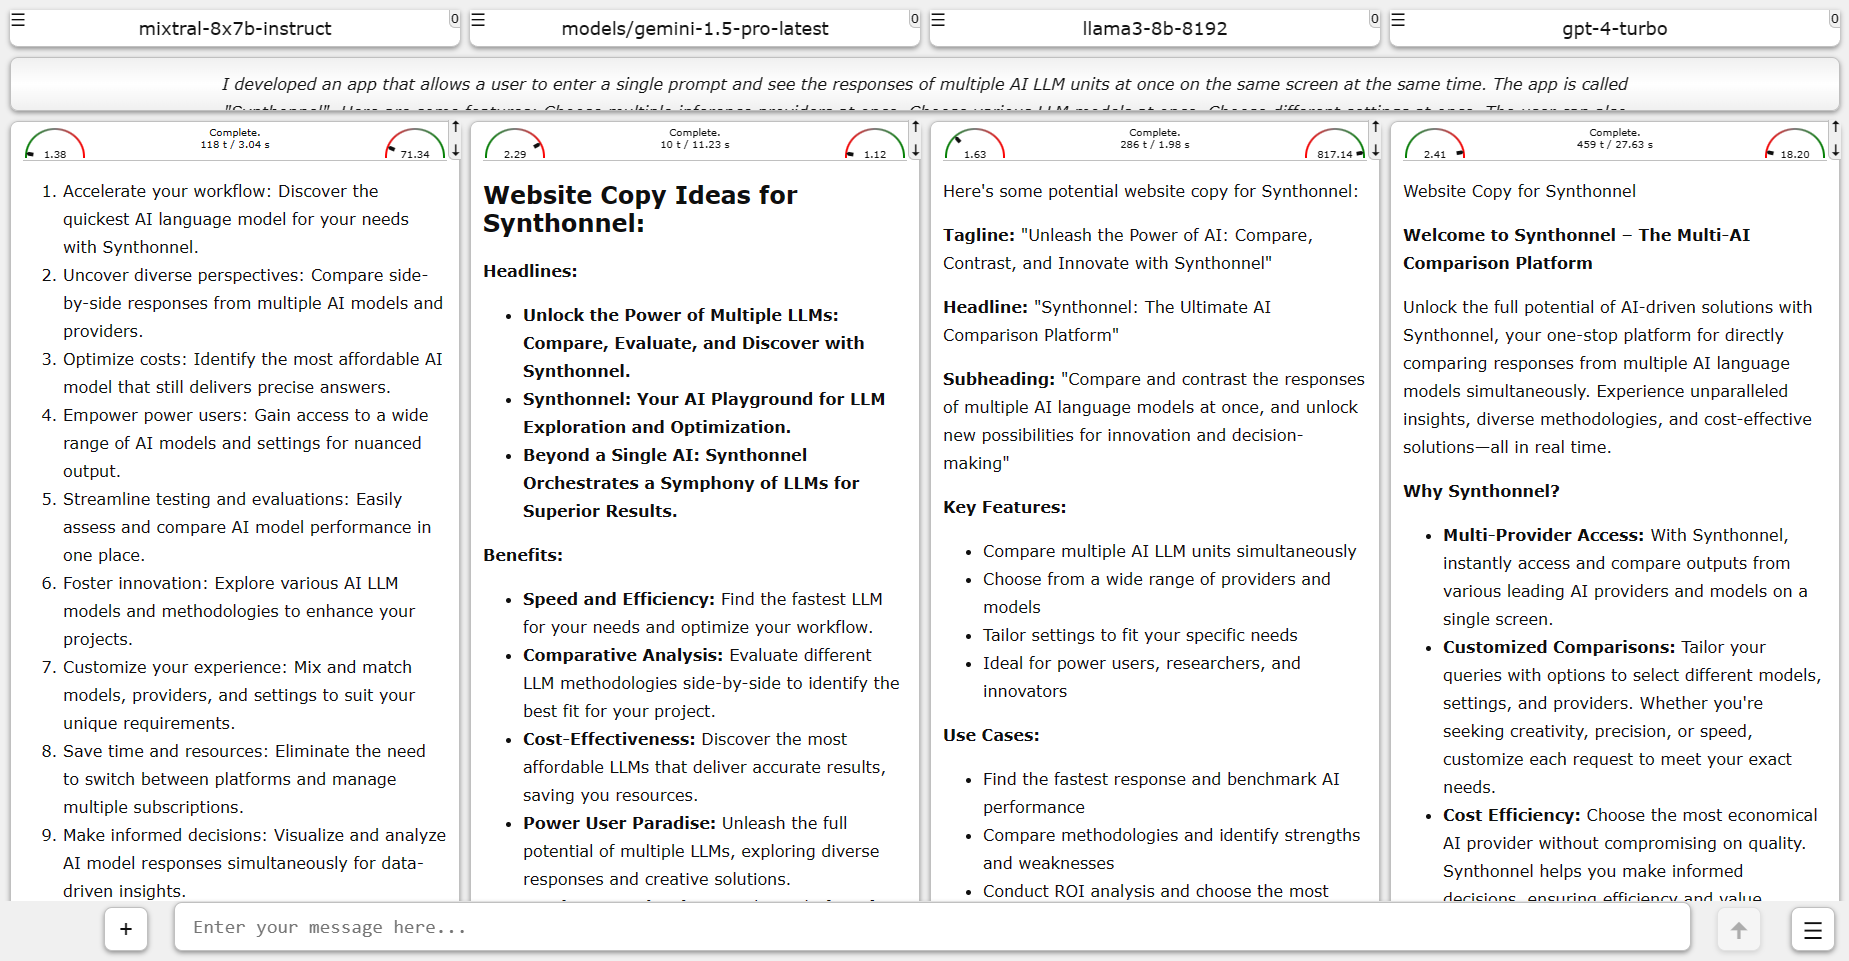Click up arrow in gpt-4-turbo response panel
1849x961 pixels.
[1835, 127]
